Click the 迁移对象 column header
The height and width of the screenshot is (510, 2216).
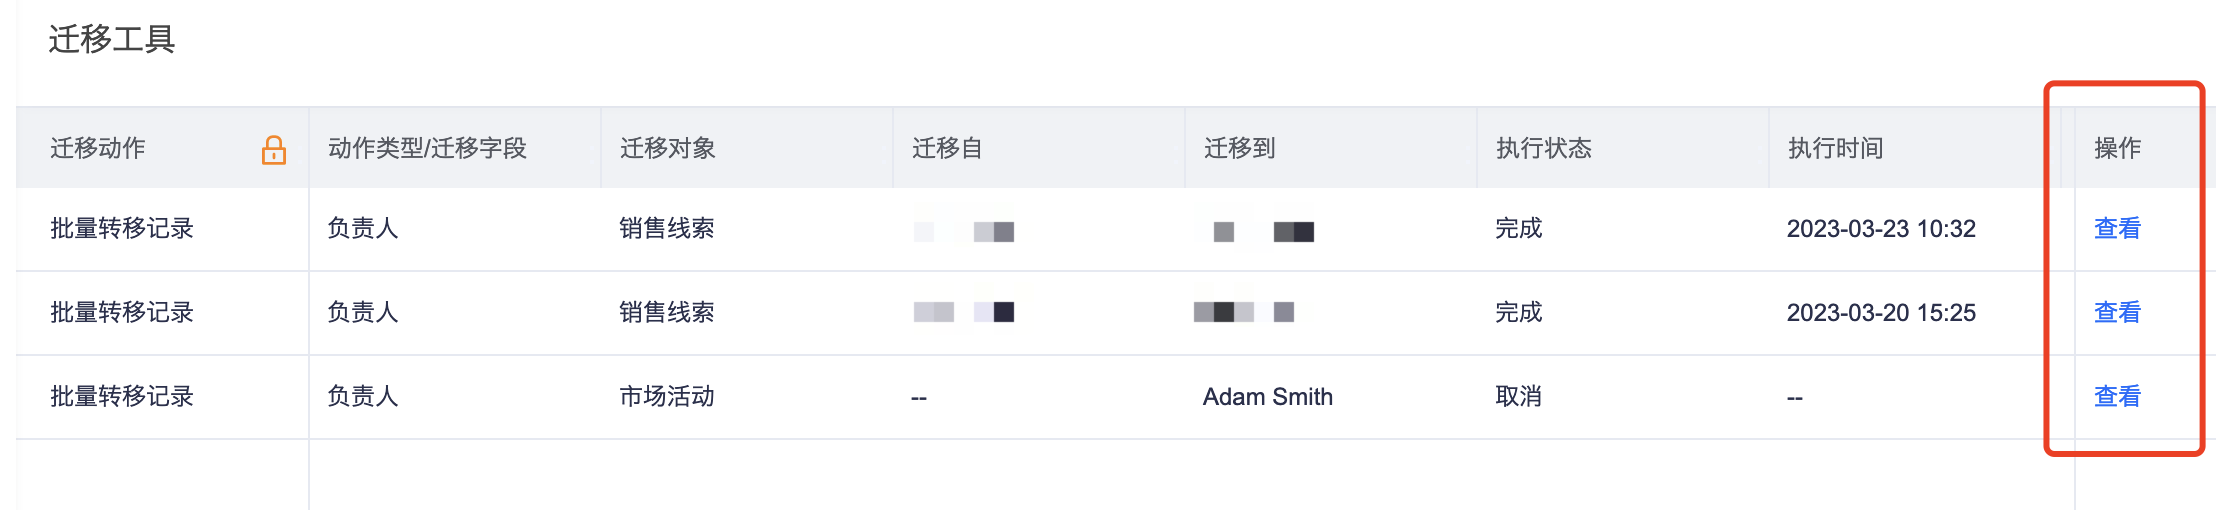click(x=667, y=149)
